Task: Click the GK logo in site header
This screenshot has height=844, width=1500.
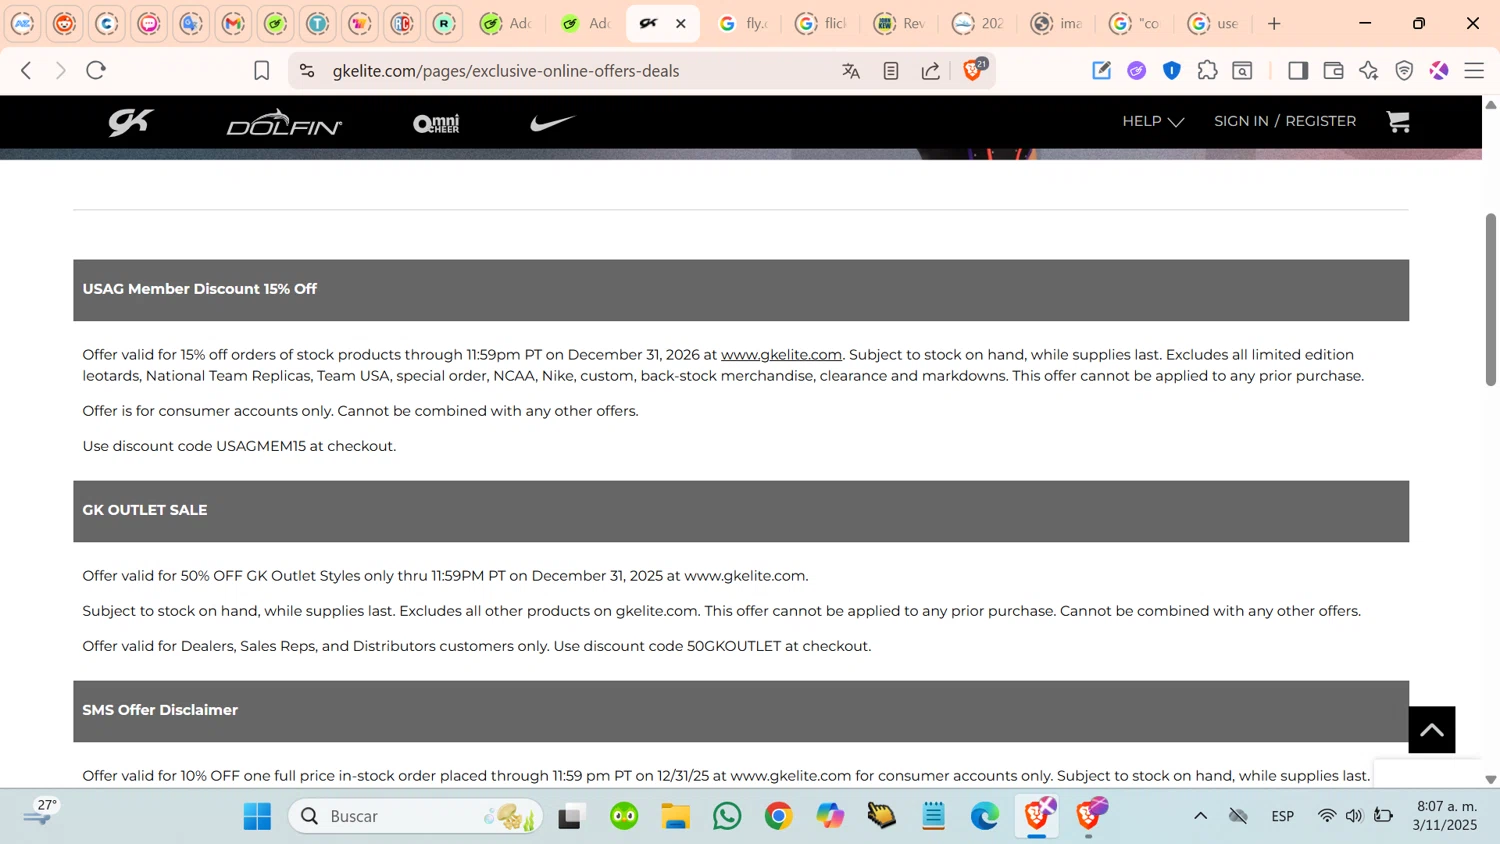Action: coord(131,122)
